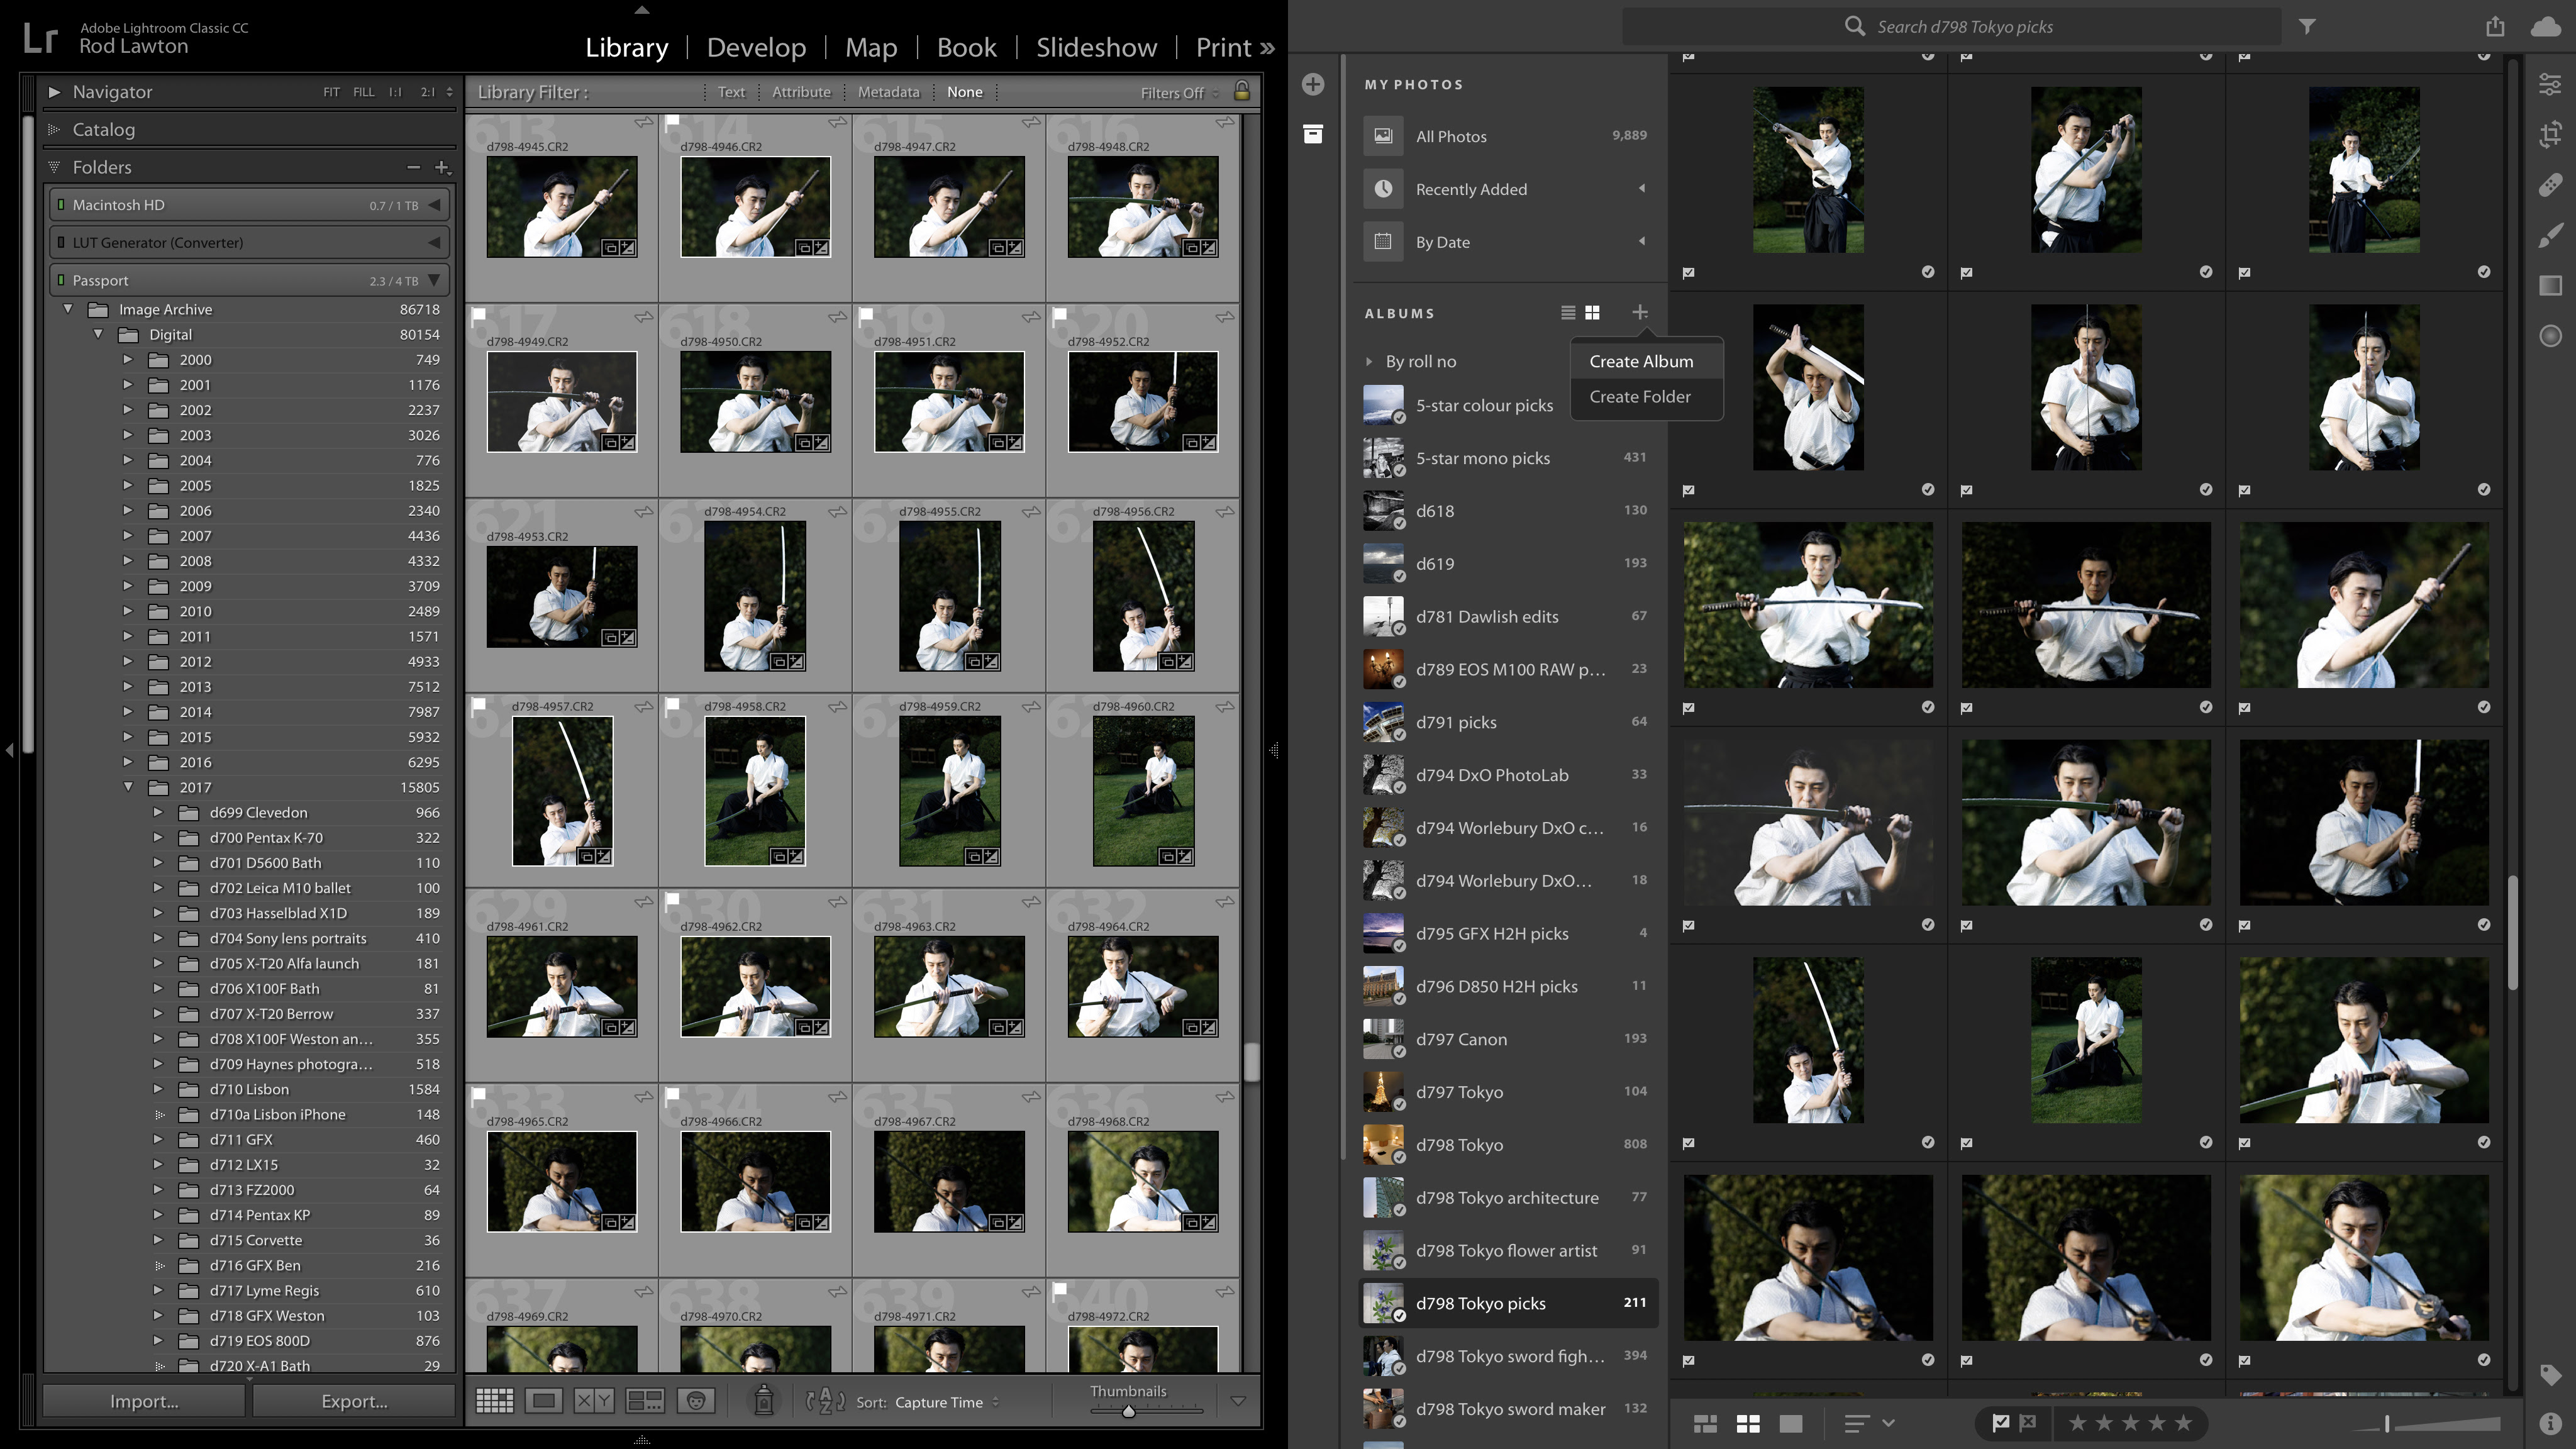Toggle the flag as picked button
This screenshot has height=1449, width=2576.
2001,1422
